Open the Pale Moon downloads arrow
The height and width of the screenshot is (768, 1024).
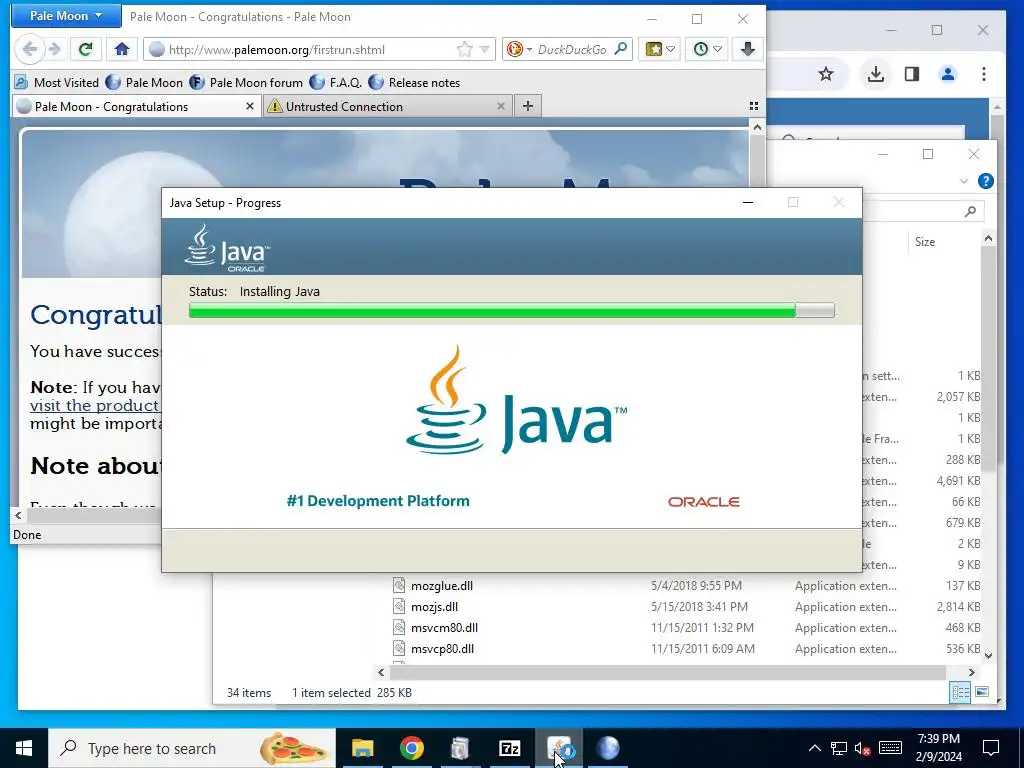coord(748,49)
